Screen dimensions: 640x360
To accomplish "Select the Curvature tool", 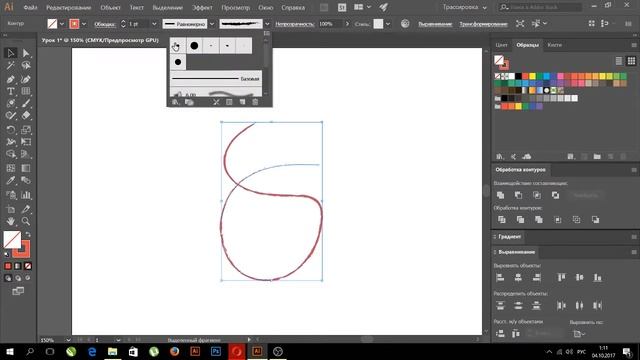I will [x=26, y=79].
